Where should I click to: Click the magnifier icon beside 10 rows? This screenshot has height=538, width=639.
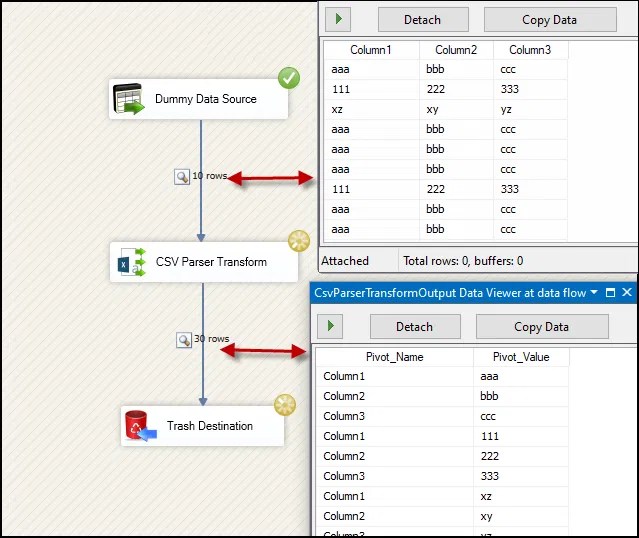182,176
